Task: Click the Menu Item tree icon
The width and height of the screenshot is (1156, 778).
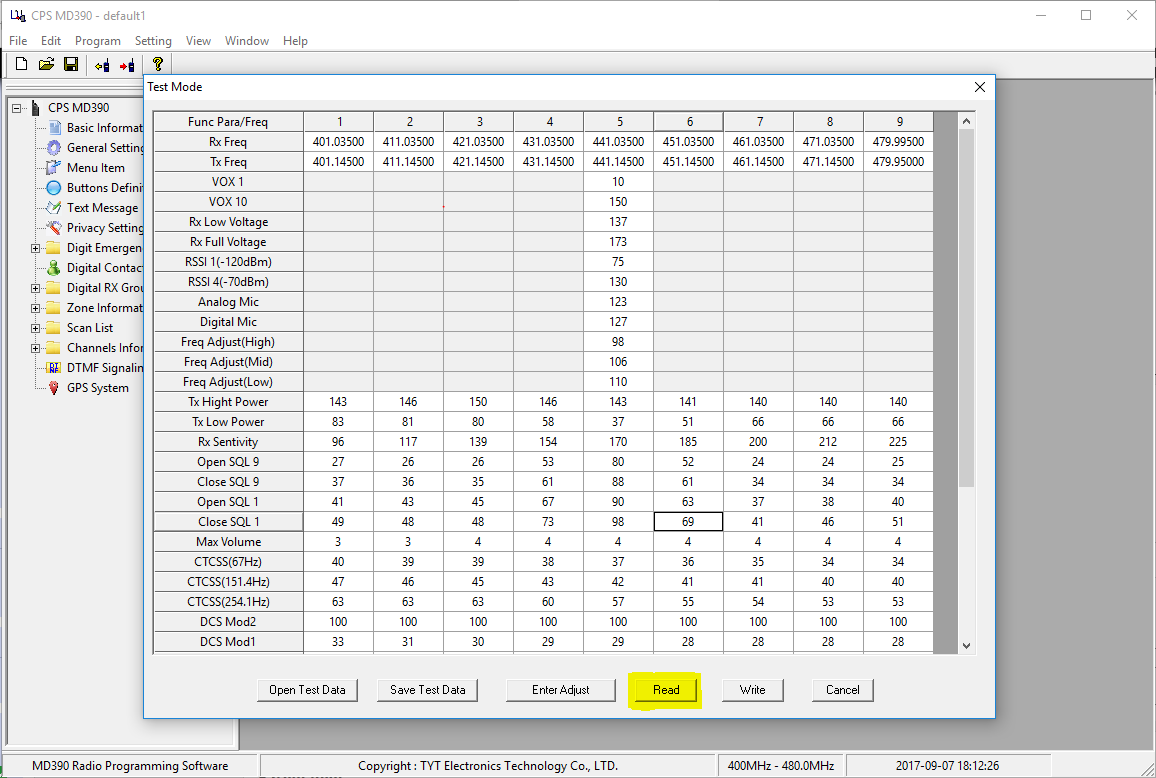Action: tap(53, 167)
